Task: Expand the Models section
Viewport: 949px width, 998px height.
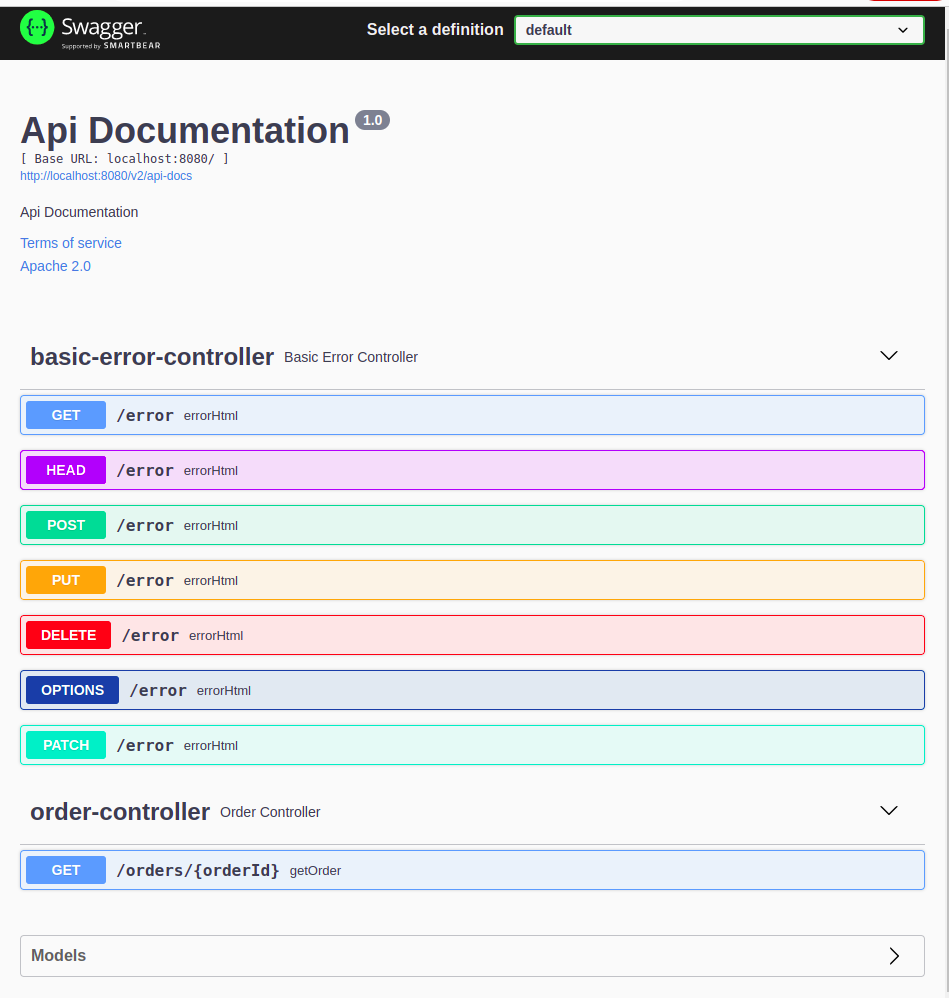Action: pyautogui.click(x=472, y=956)
